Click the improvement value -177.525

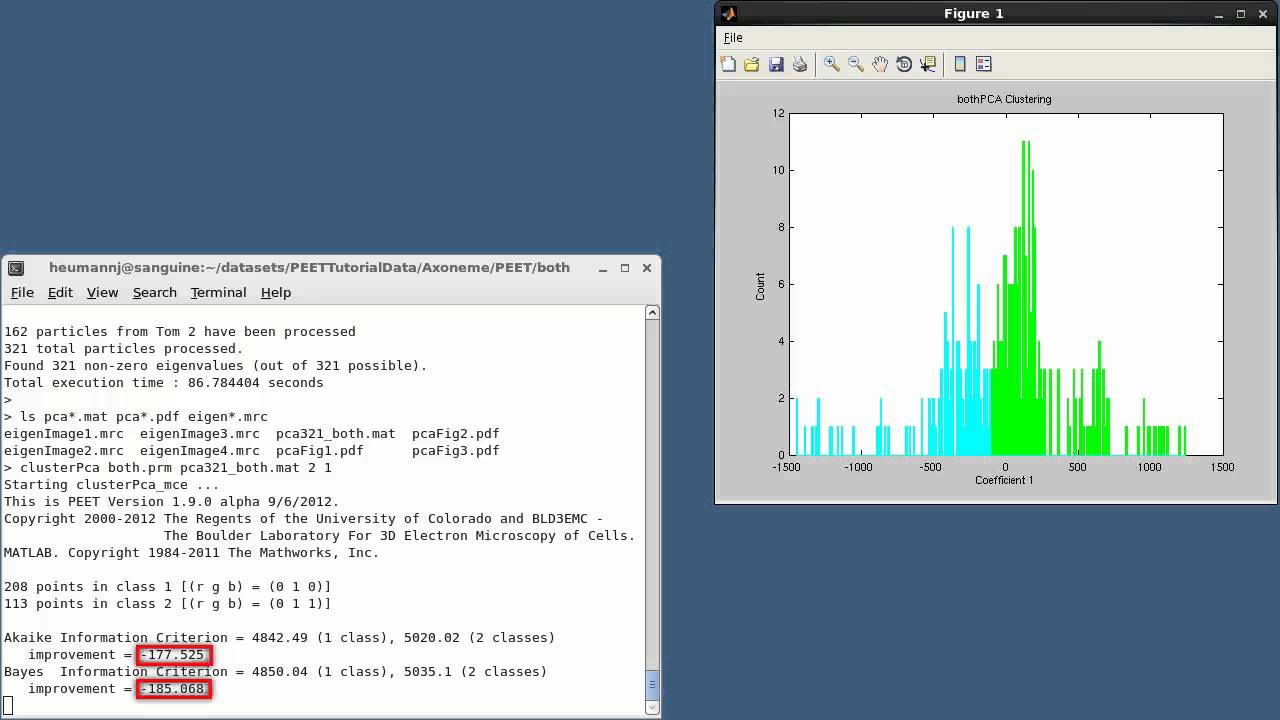(x=174, y=655)
